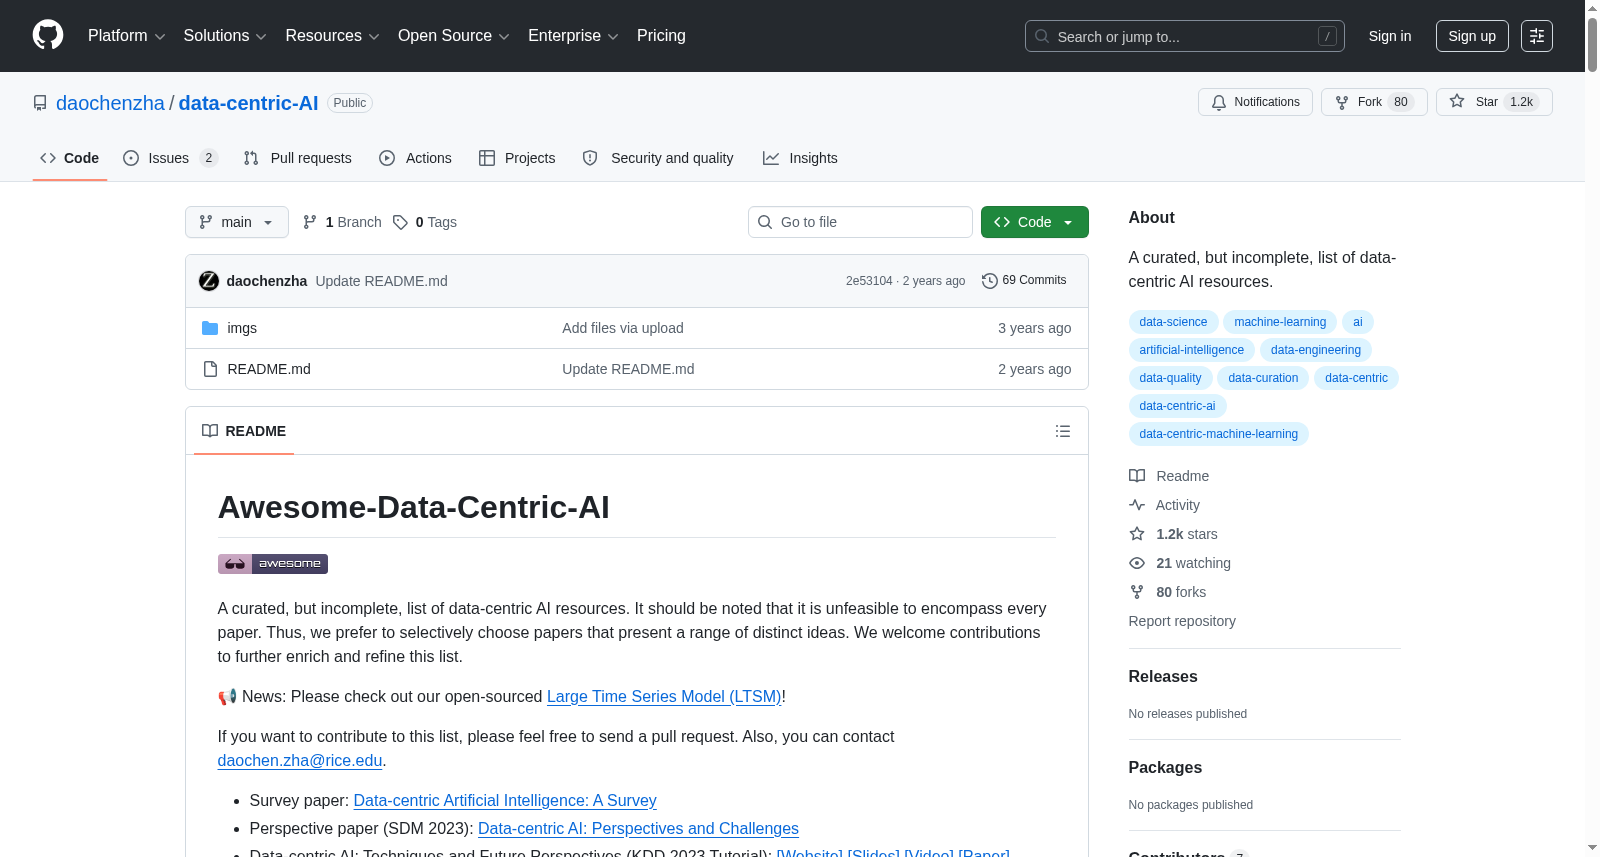Switch to the Code tab
Viewport: 1600px width, 857px height.
pos(70,158)
